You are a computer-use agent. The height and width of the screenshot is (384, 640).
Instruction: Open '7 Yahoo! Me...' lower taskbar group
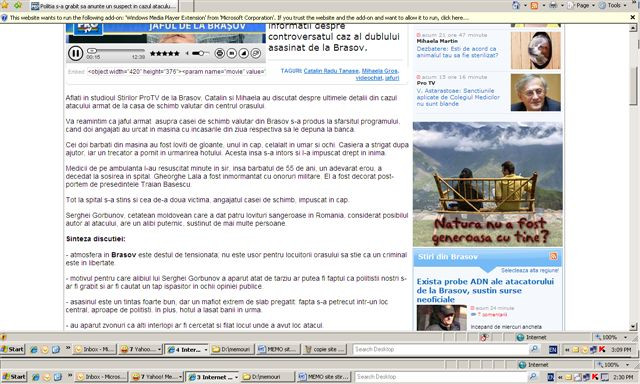click(157, 377)
